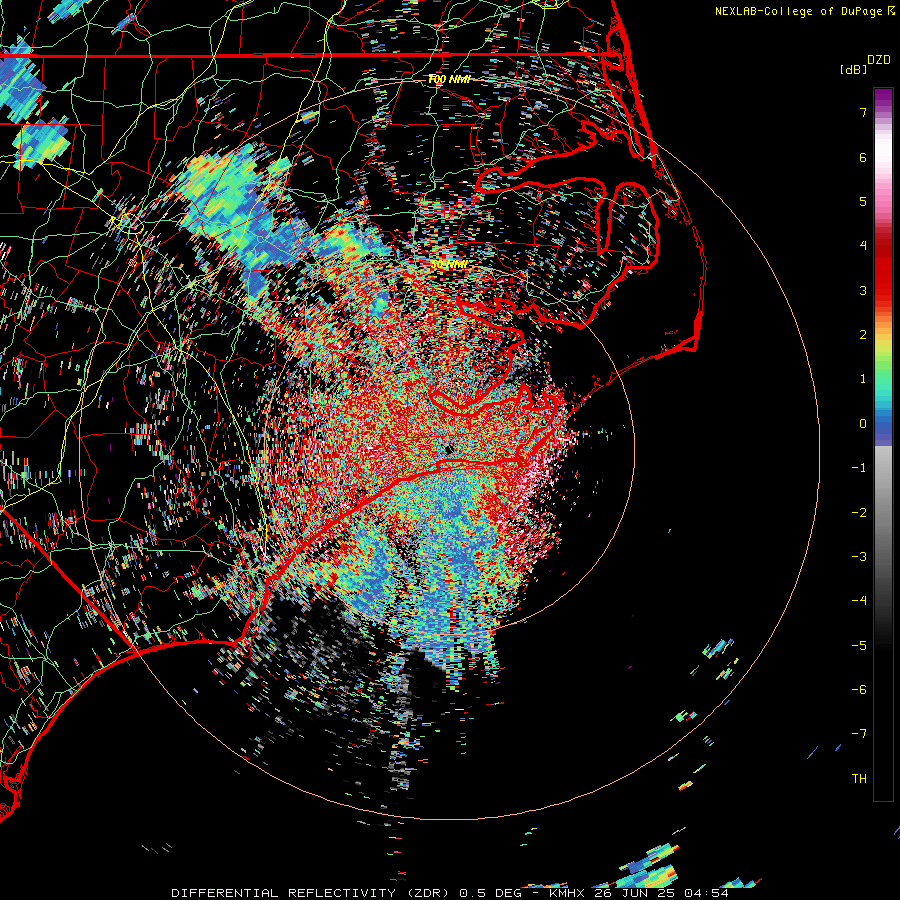Click the DZD product label above the scale
The image size is (900, 900).
(879, 60)
